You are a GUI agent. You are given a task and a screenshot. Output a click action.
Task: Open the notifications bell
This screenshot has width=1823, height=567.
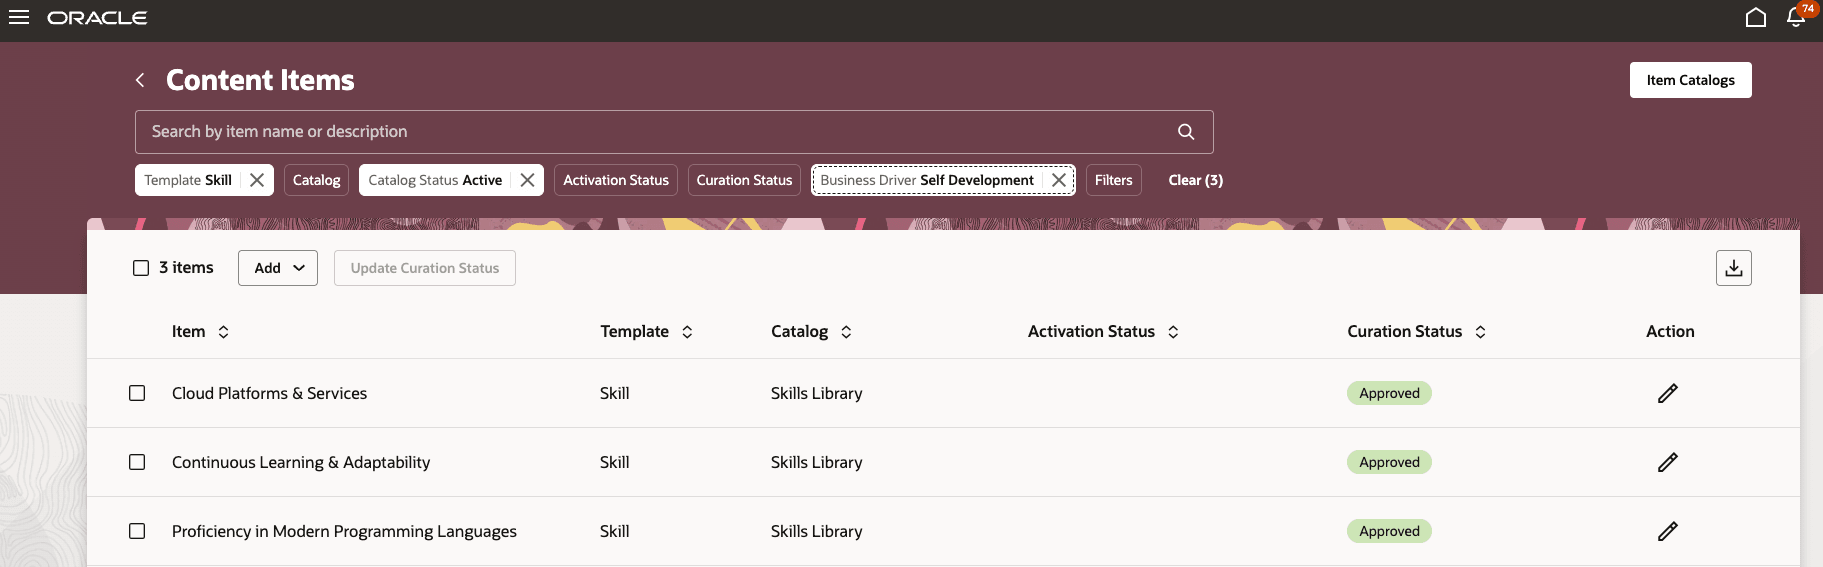click(1796, 18)
